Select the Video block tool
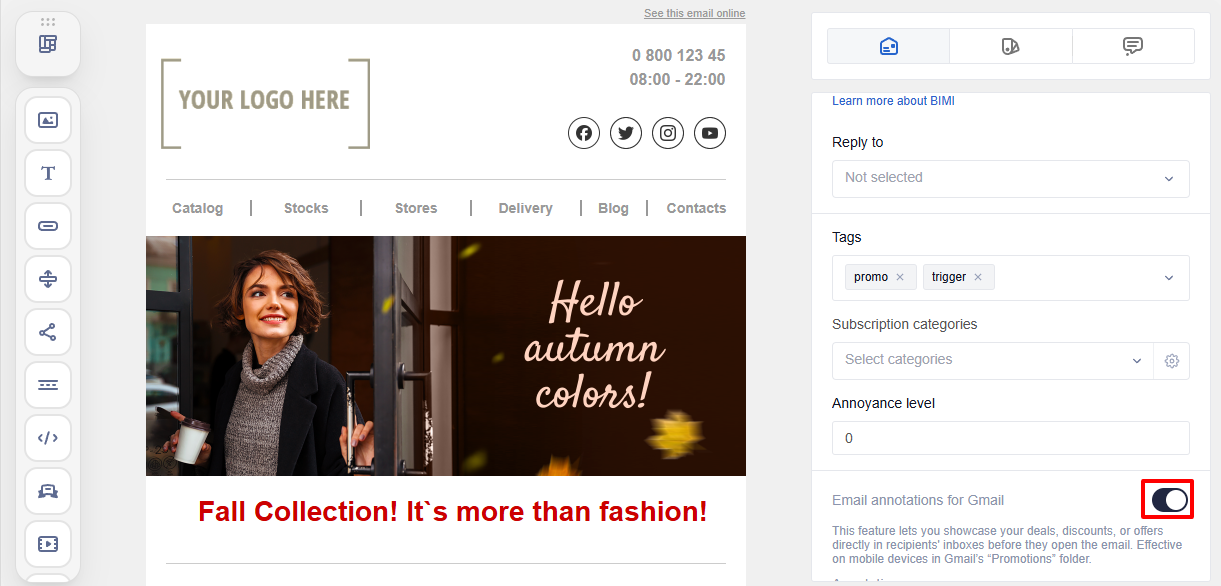 (x=47, y=544)
